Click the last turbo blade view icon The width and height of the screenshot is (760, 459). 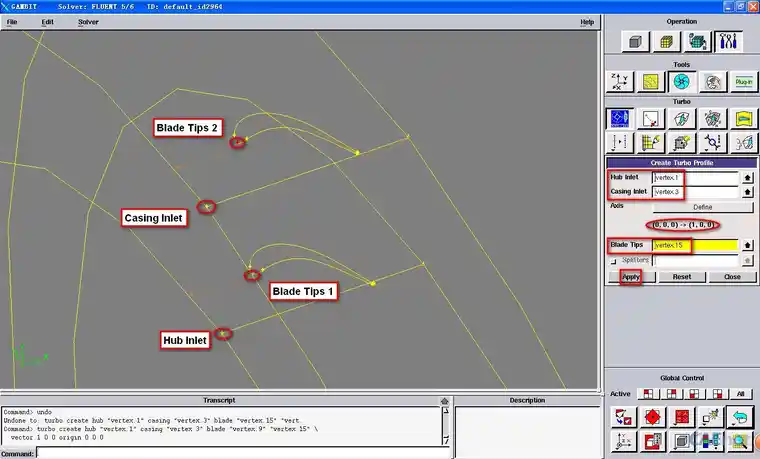coord(744,142)
